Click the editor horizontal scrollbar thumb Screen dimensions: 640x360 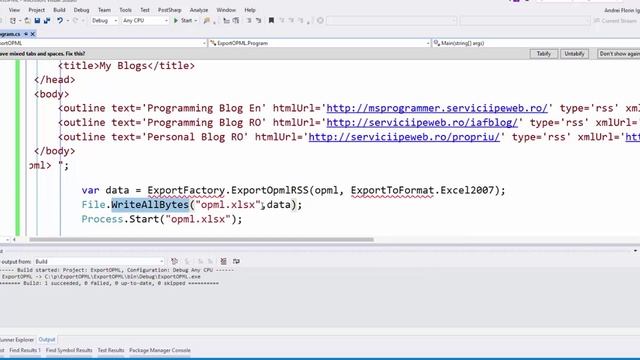[201, 240]
